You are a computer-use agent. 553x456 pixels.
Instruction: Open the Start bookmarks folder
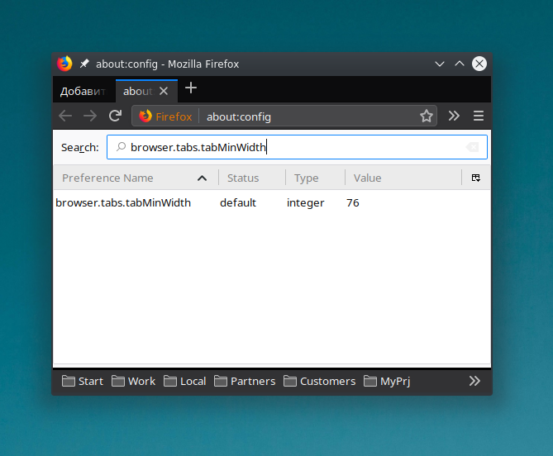click(83, 381)
